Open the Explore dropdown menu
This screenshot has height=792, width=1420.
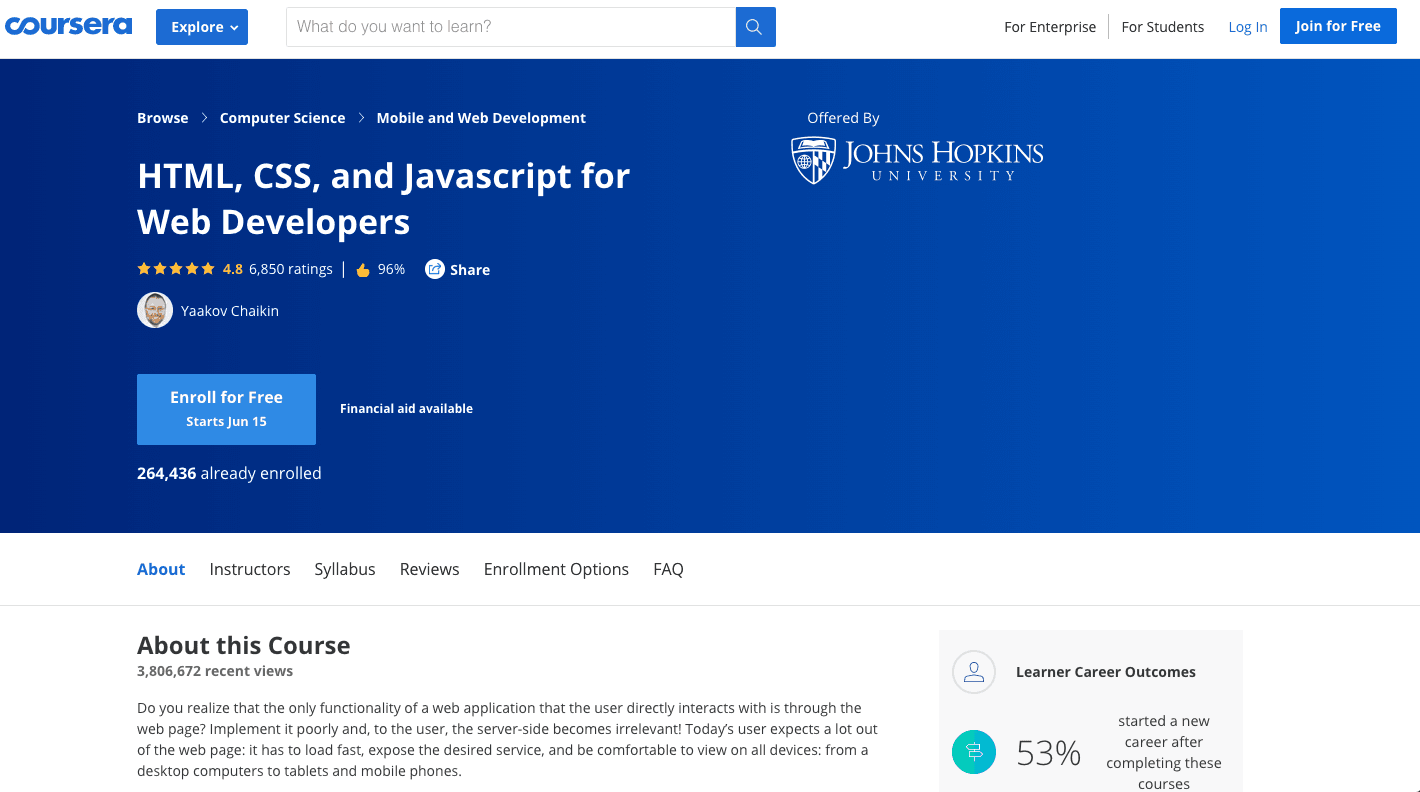pos(202,27)
